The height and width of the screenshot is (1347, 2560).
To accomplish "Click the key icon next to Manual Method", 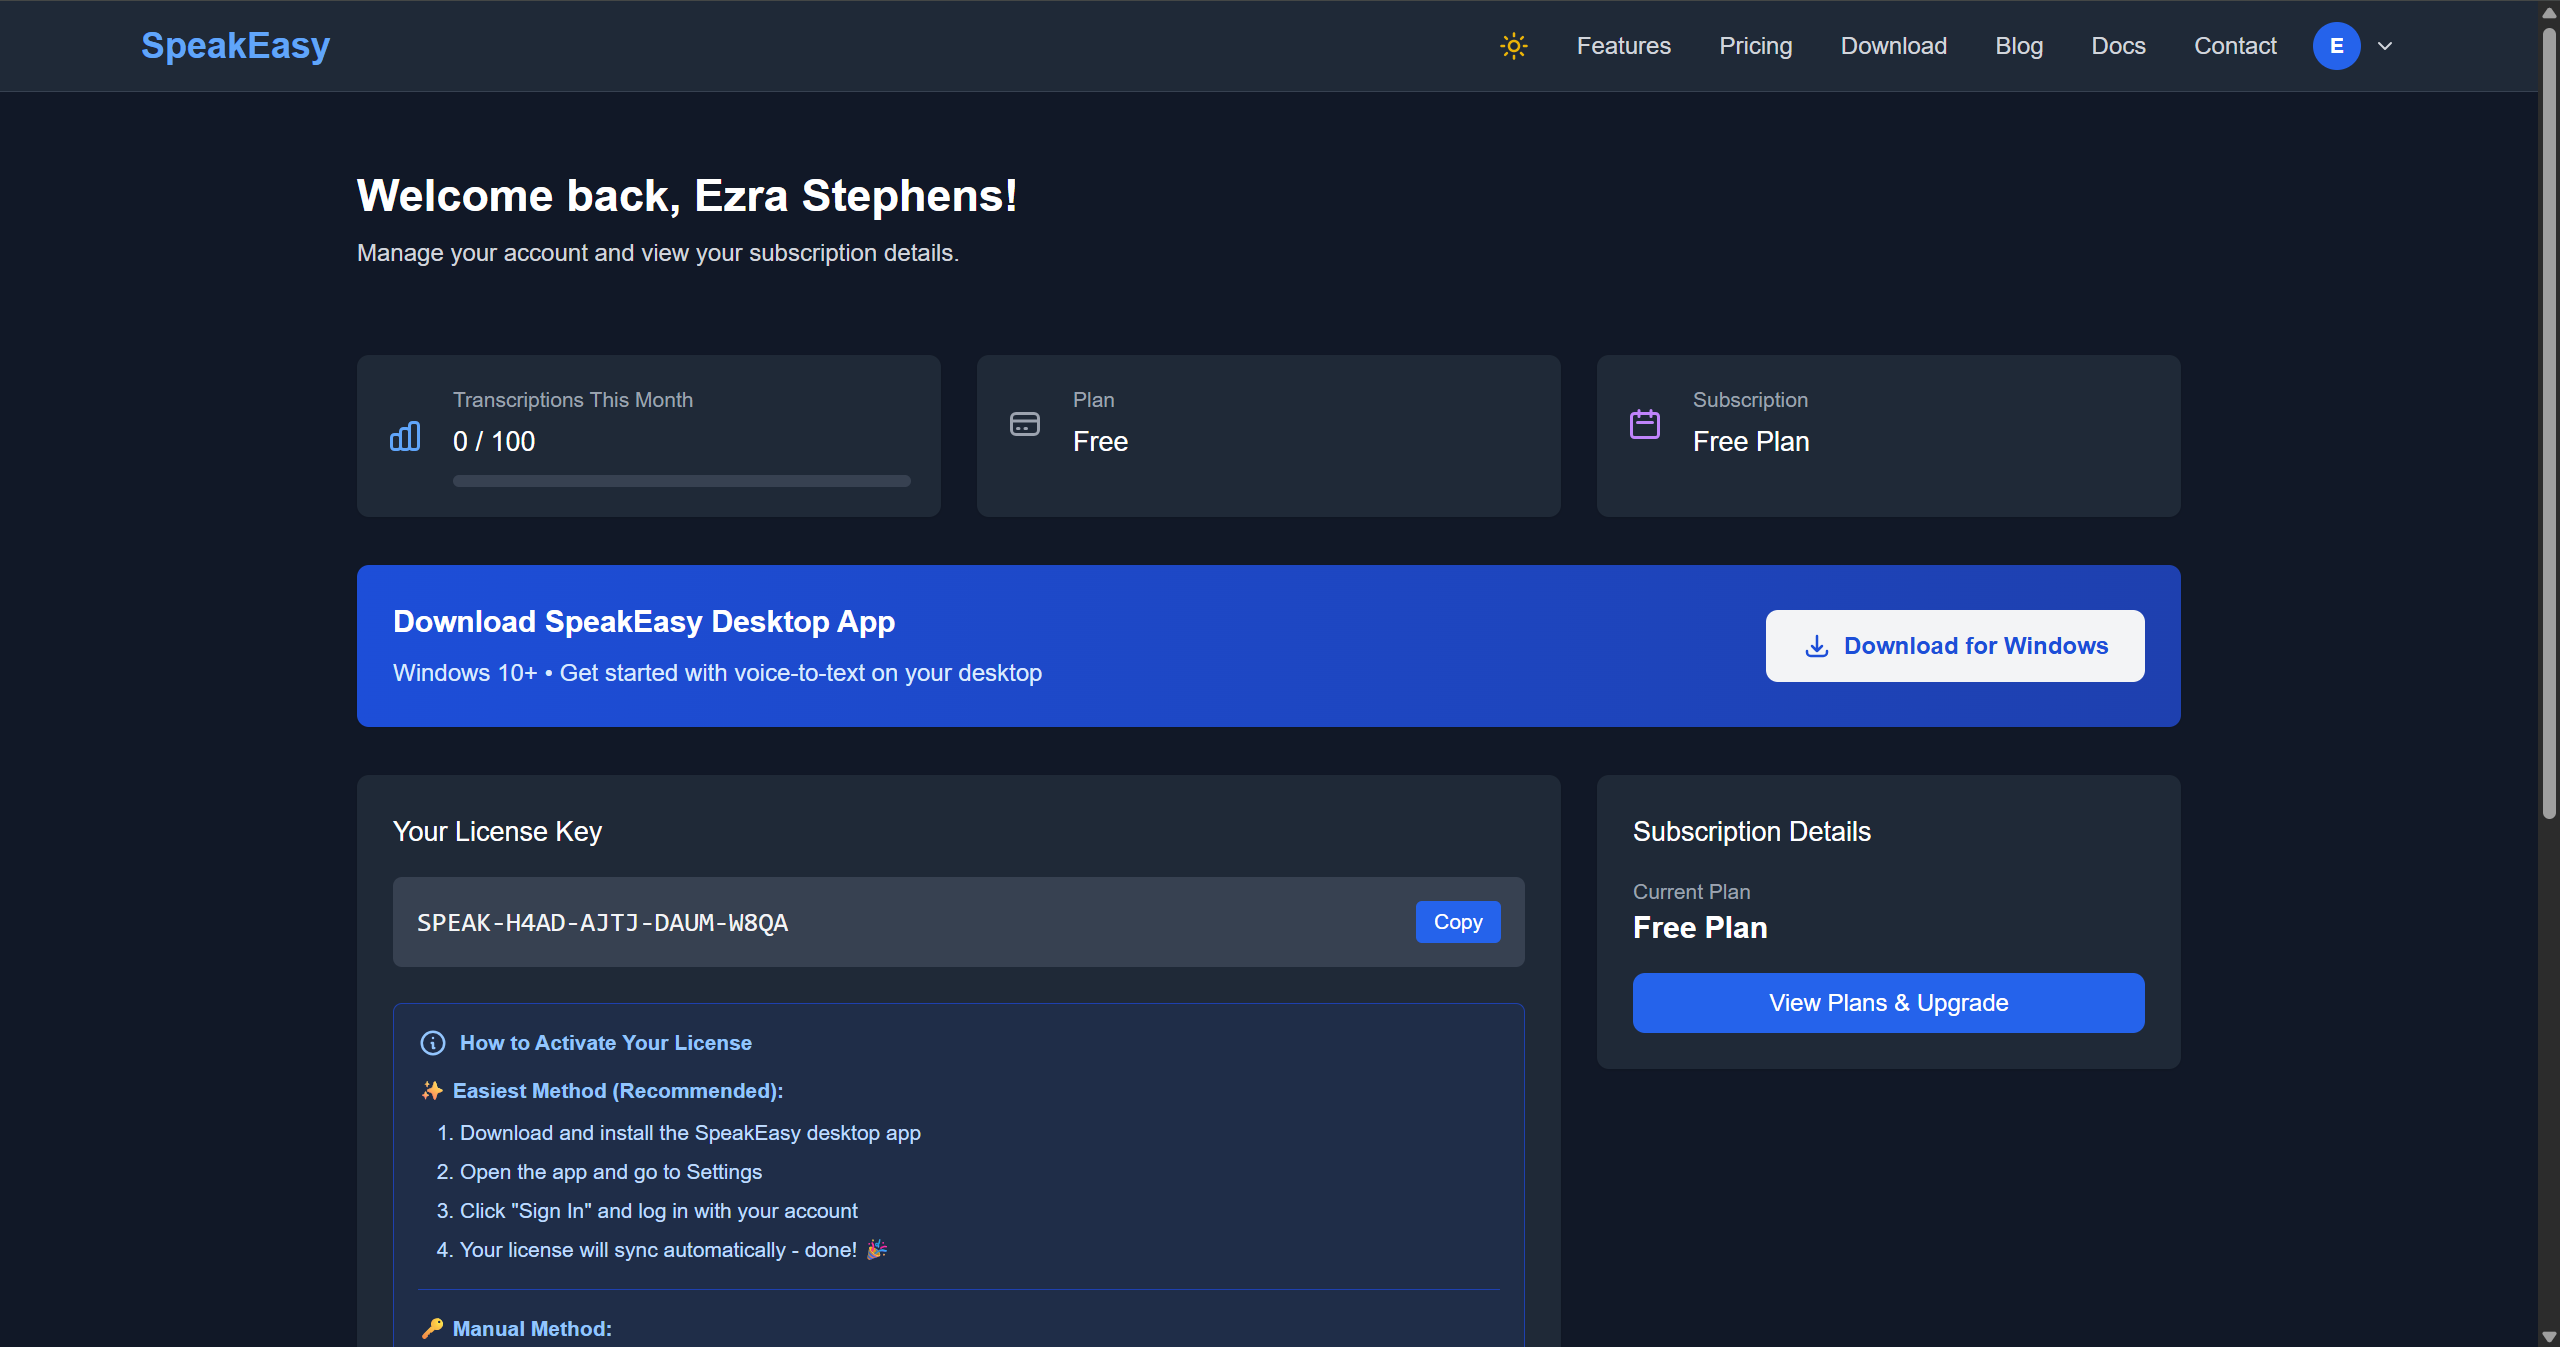I will pos(432,1328).
